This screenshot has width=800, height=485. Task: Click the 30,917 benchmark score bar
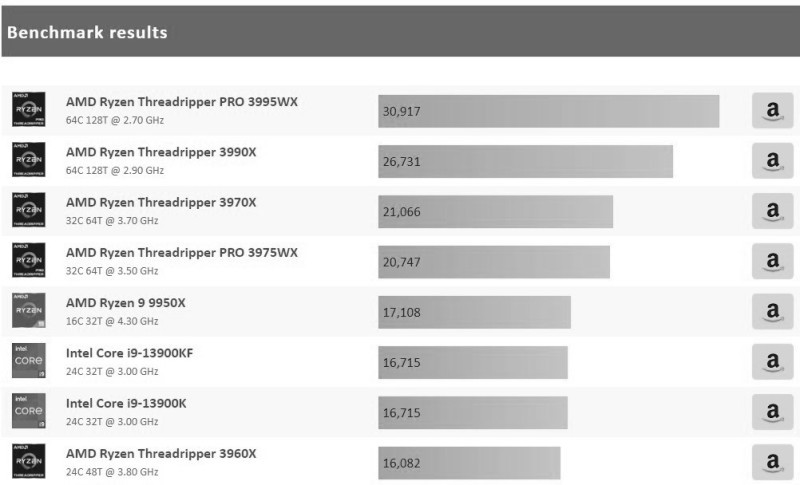click(x=548, y=111)
